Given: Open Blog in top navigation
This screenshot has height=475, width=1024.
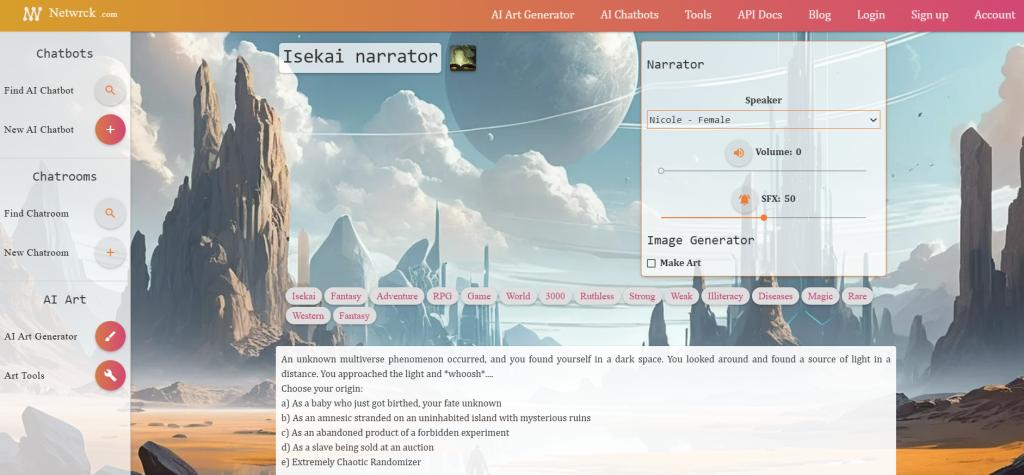Looking at the screenshot, I should (820, 14).
